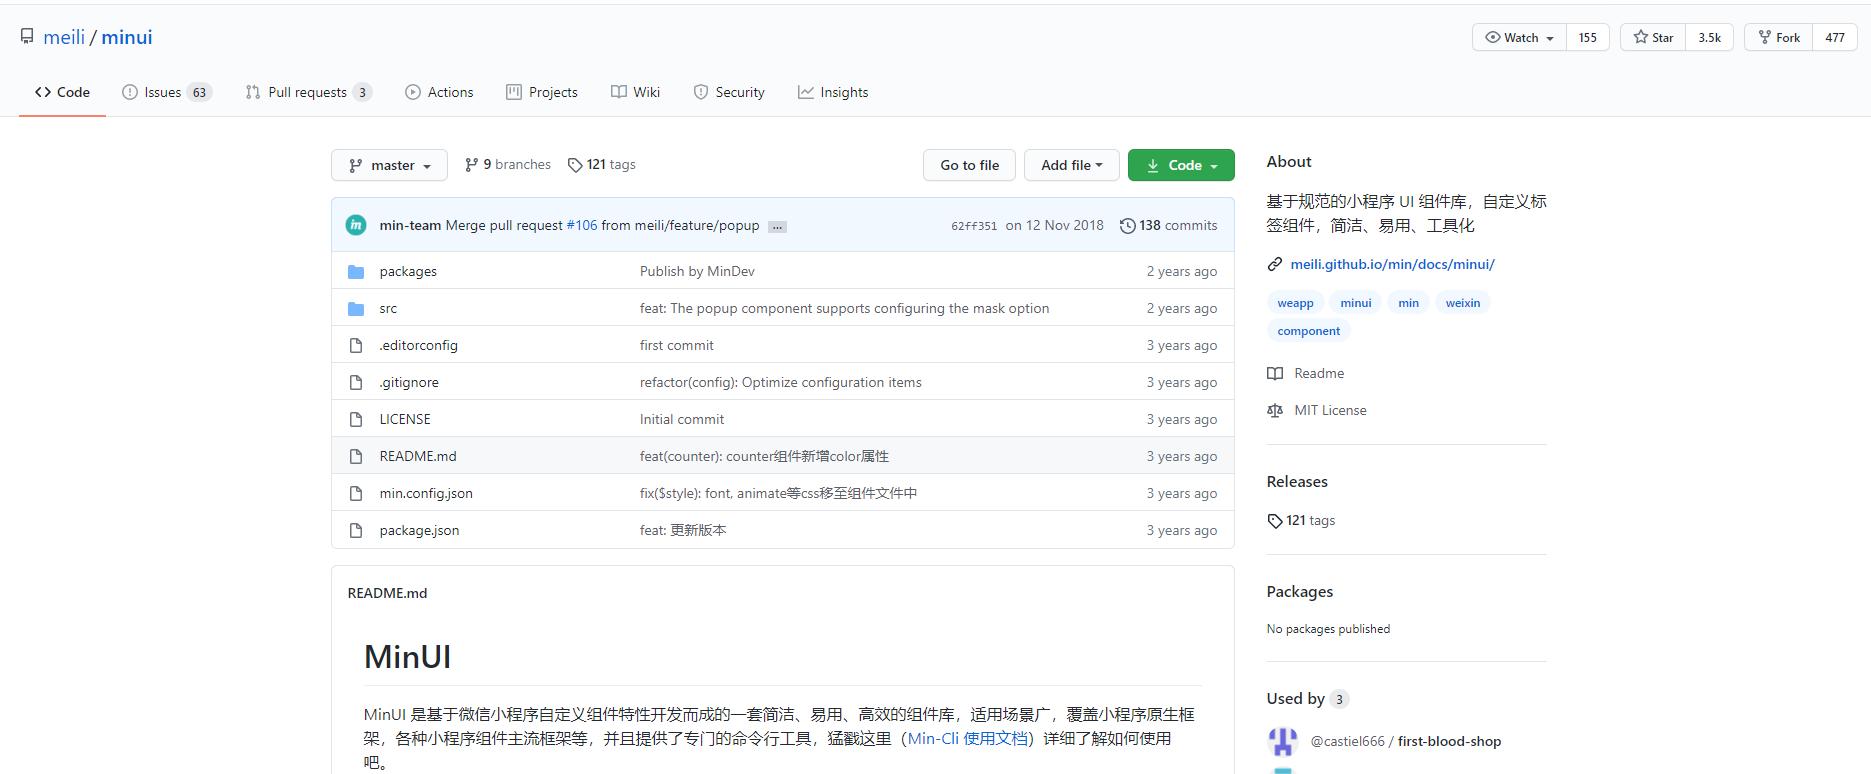Image resolution: width=1871 pixels, height=774 pixels.
Task: Open the .gitignore file
Action: point(409,382)
